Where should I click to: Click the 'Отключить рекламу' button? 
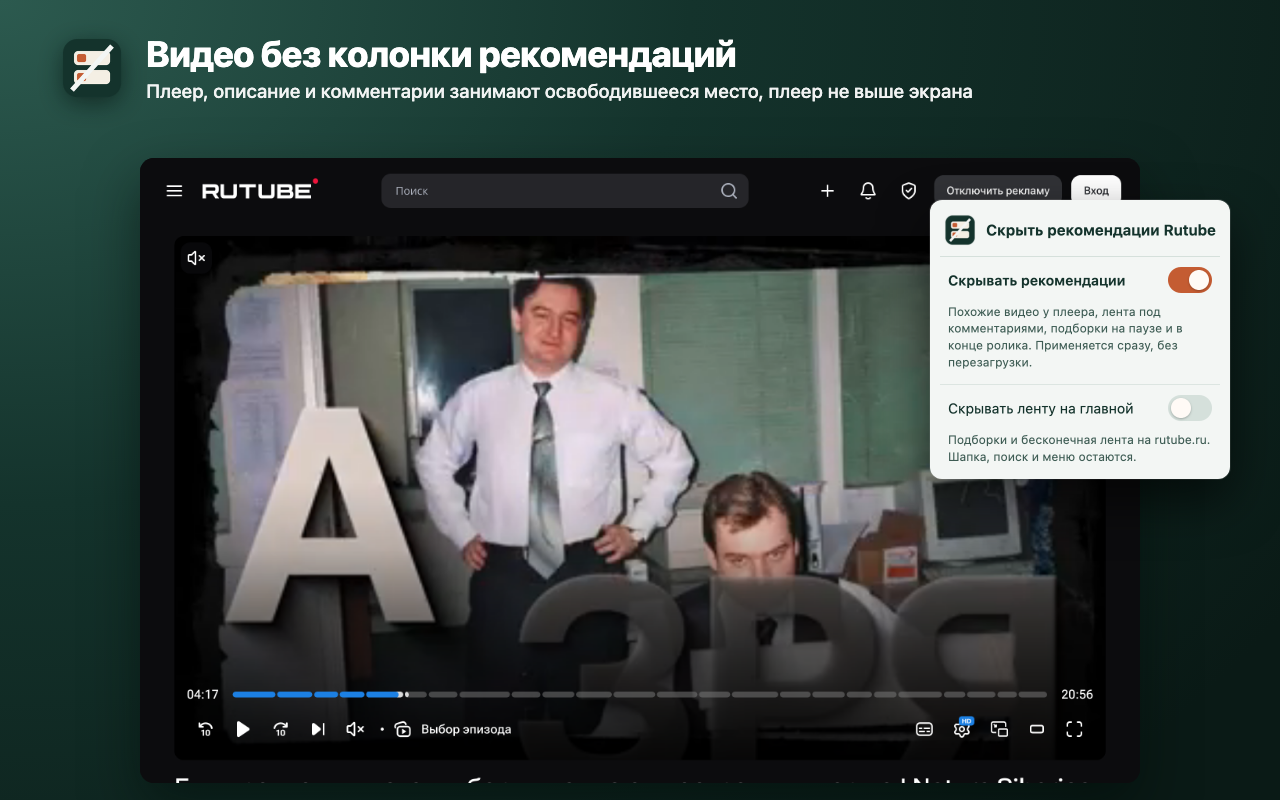point(998,191)
